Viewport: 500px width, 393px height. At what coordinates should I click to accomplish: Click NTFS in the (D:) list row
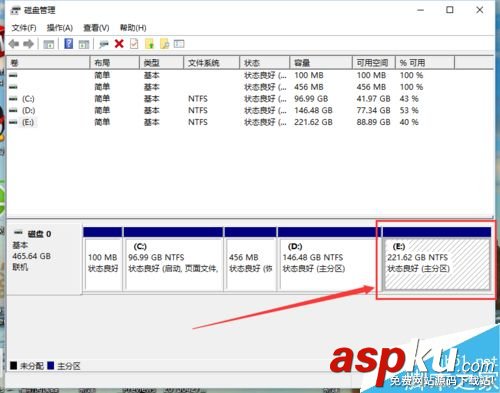(x=198, y=111)
